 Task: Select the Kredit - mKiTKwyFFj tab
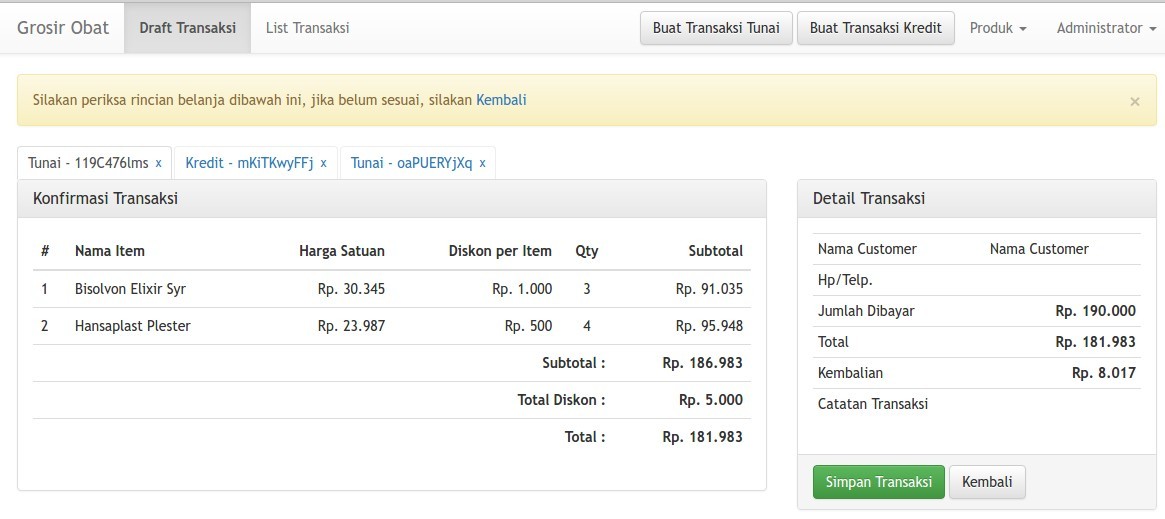click(x=249, y=163)
